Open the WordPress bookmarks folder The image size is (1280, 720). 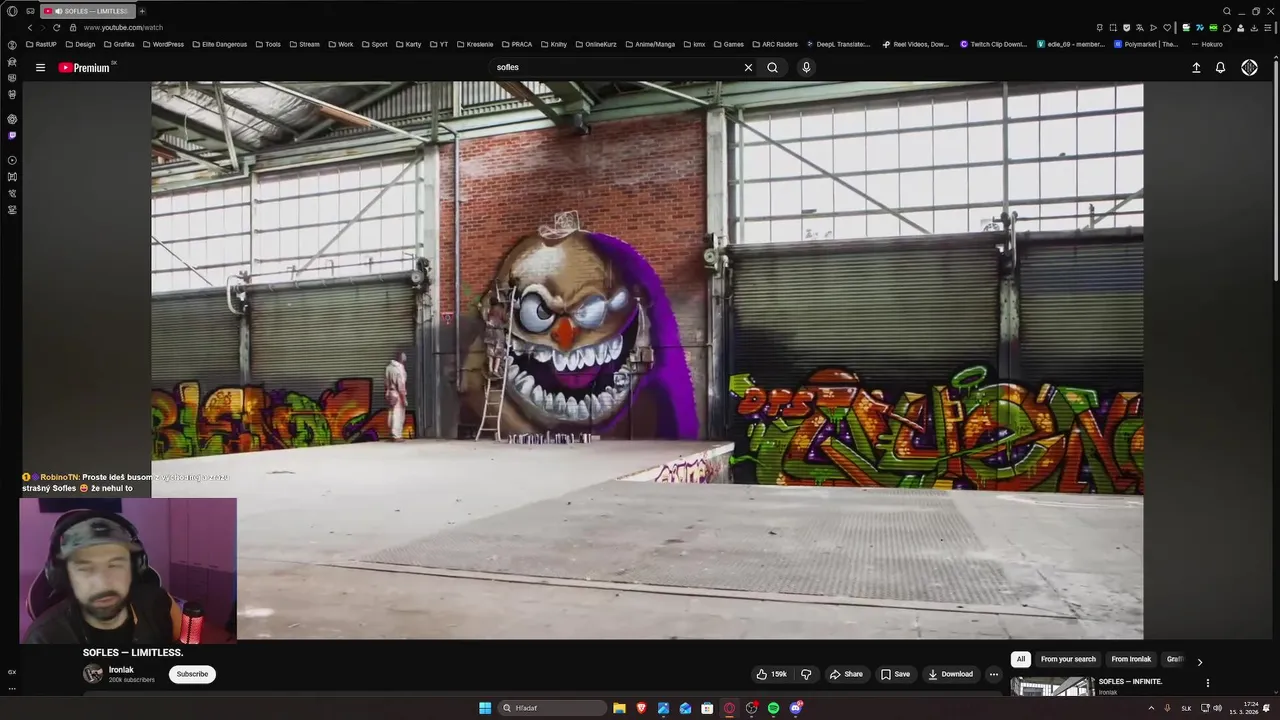pos(163,44)
